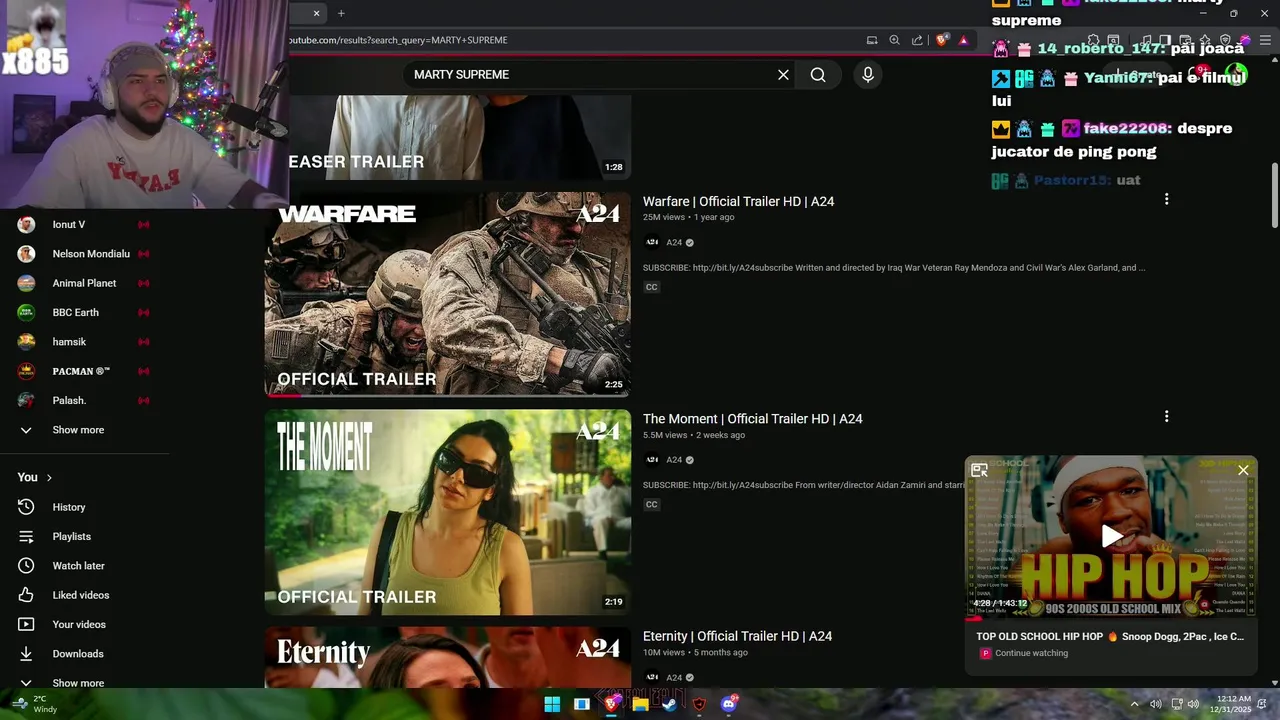This screenshot has height=720, width=1280.
Task: Play The Moment official trailer thumbnail
Action: coord(448,512)
